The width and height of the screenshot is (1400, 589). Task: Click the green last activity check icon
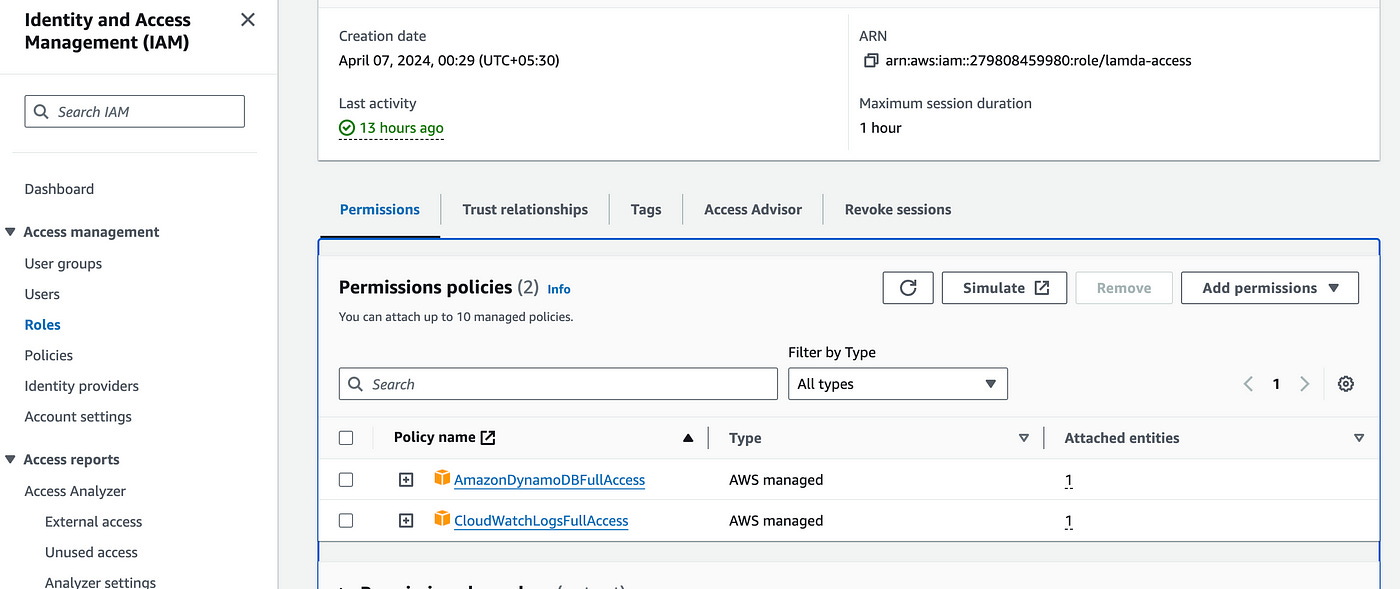(x=347, y=128)
